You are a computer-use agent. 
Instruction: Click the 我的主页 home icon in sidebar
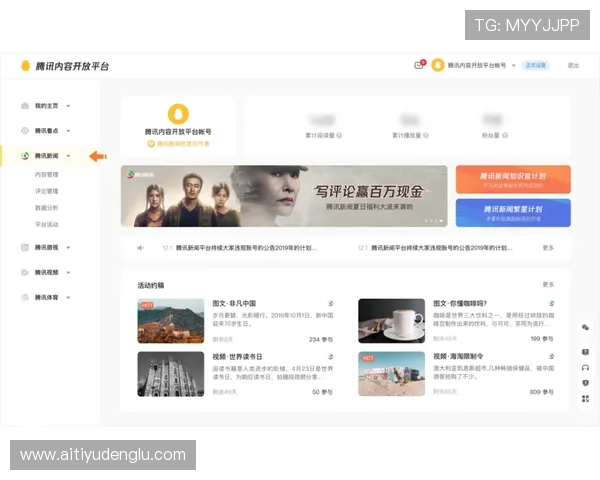coord(25,105)
